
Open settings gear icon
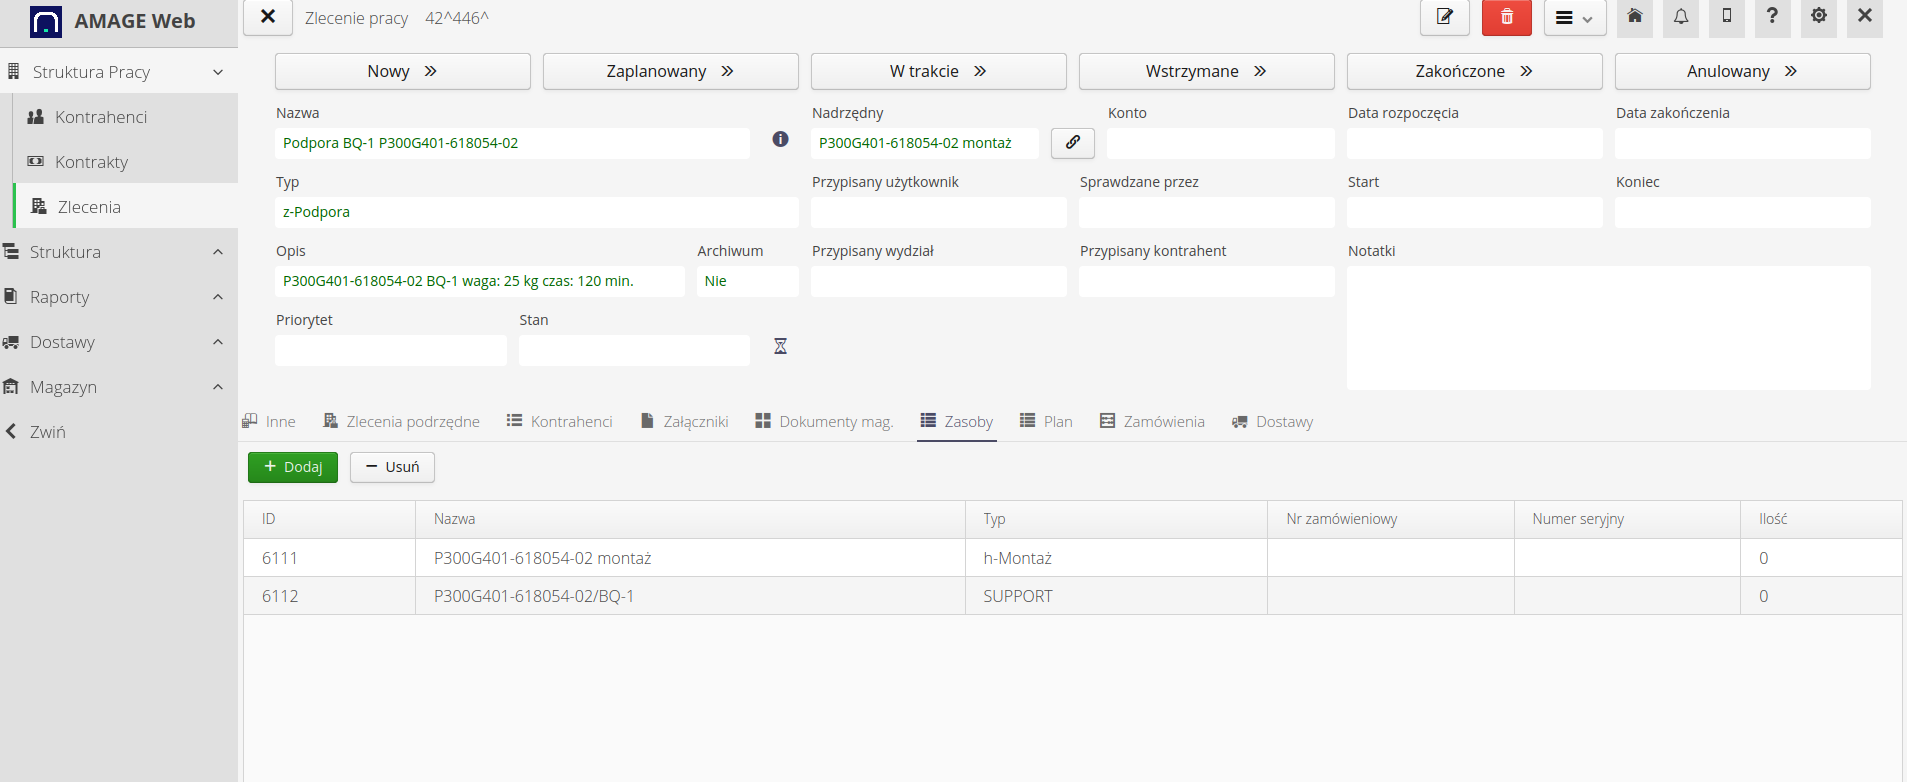click(1818, 17)
